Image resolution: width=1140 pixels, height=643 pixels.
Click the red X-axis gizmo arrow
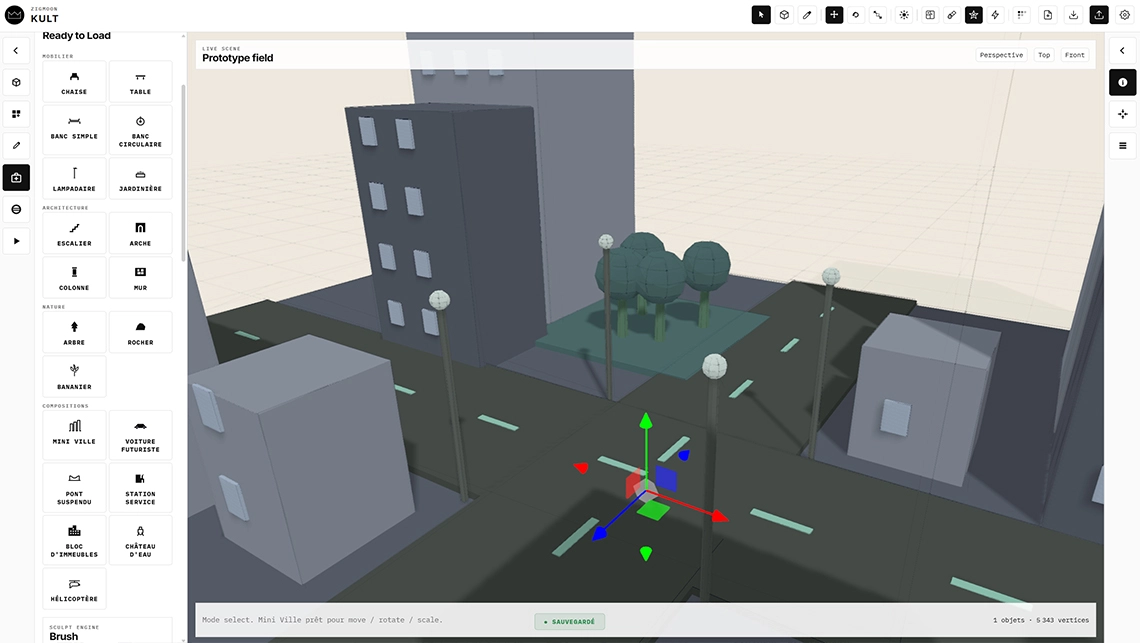point(719,516)
